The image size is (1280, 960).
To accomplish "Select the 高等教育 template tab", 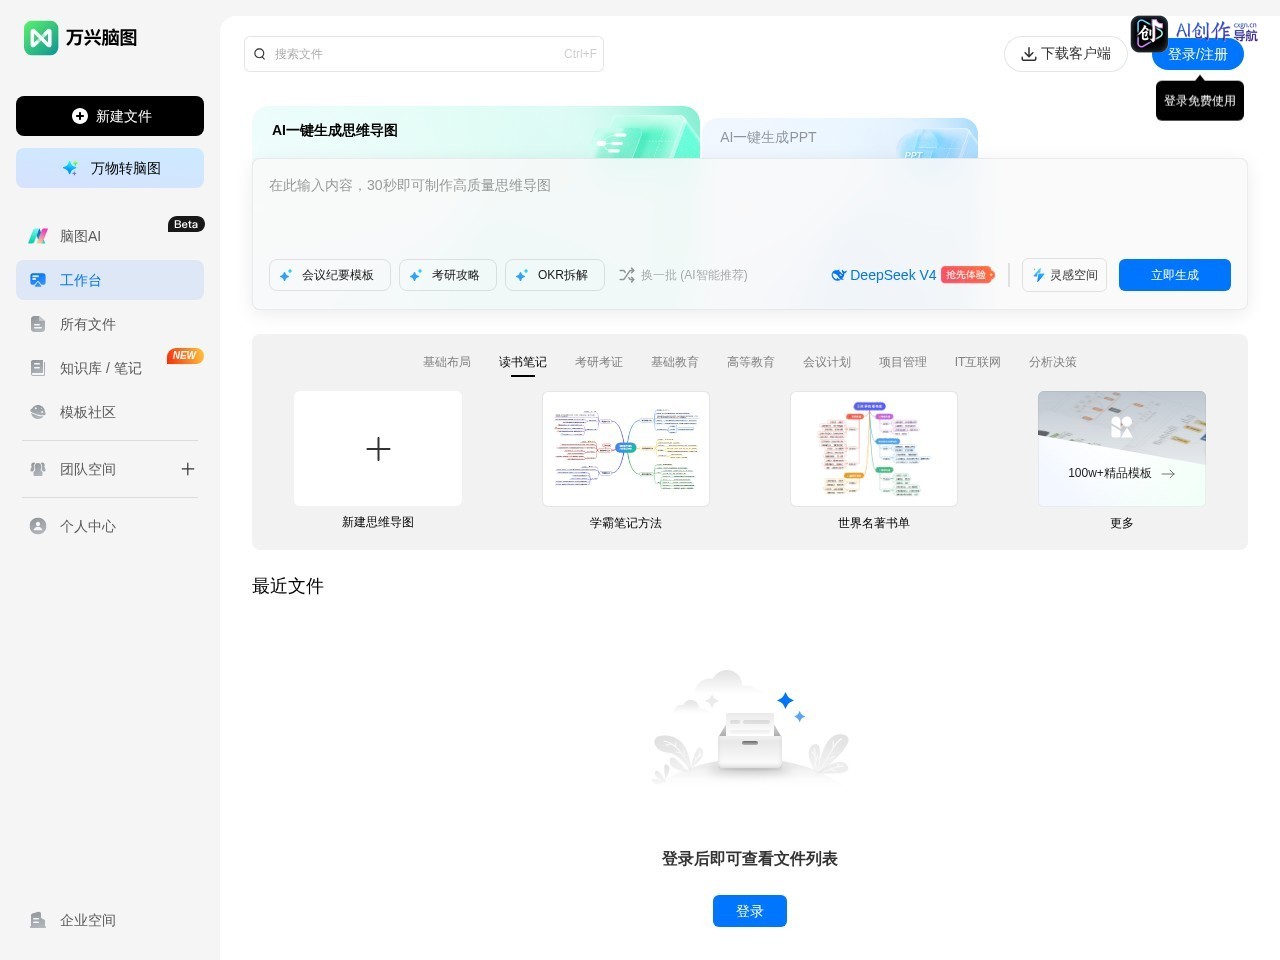I will point(751,362).
